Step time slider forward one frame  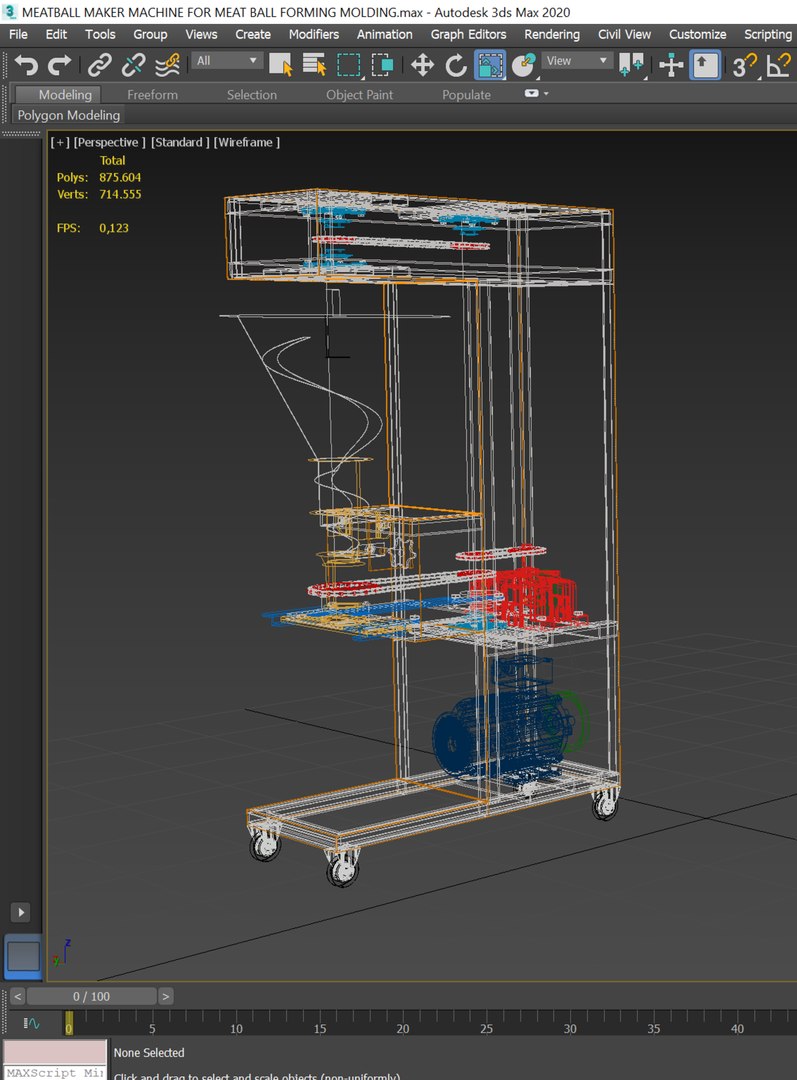pyautogui.click(x=165, y=996)
